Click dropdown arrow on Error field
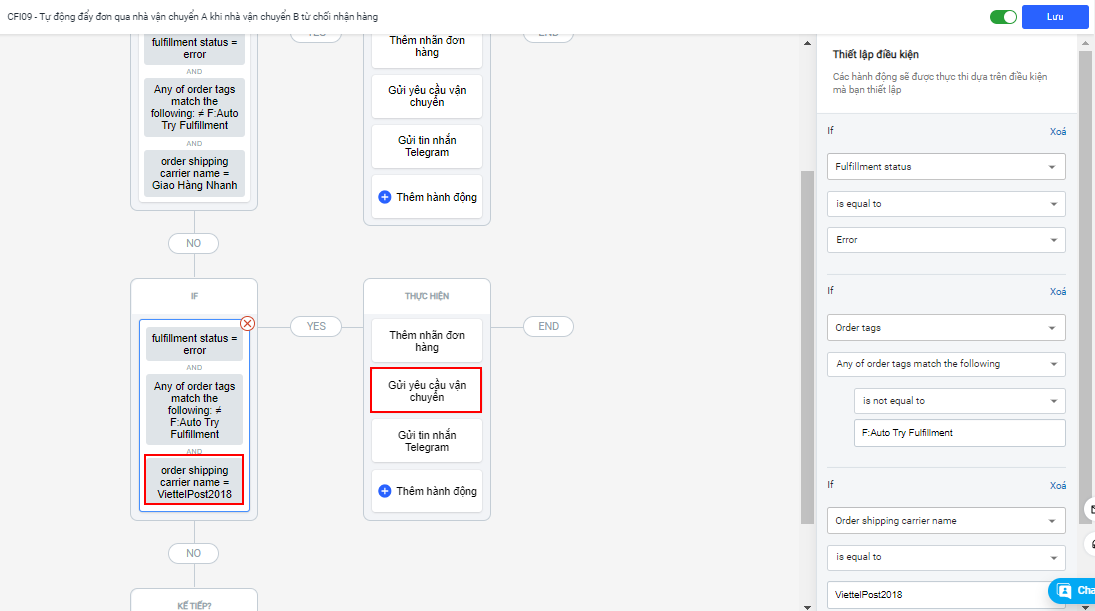The width and height of the screenshot is (1095, 611). tap(1052, 240)
